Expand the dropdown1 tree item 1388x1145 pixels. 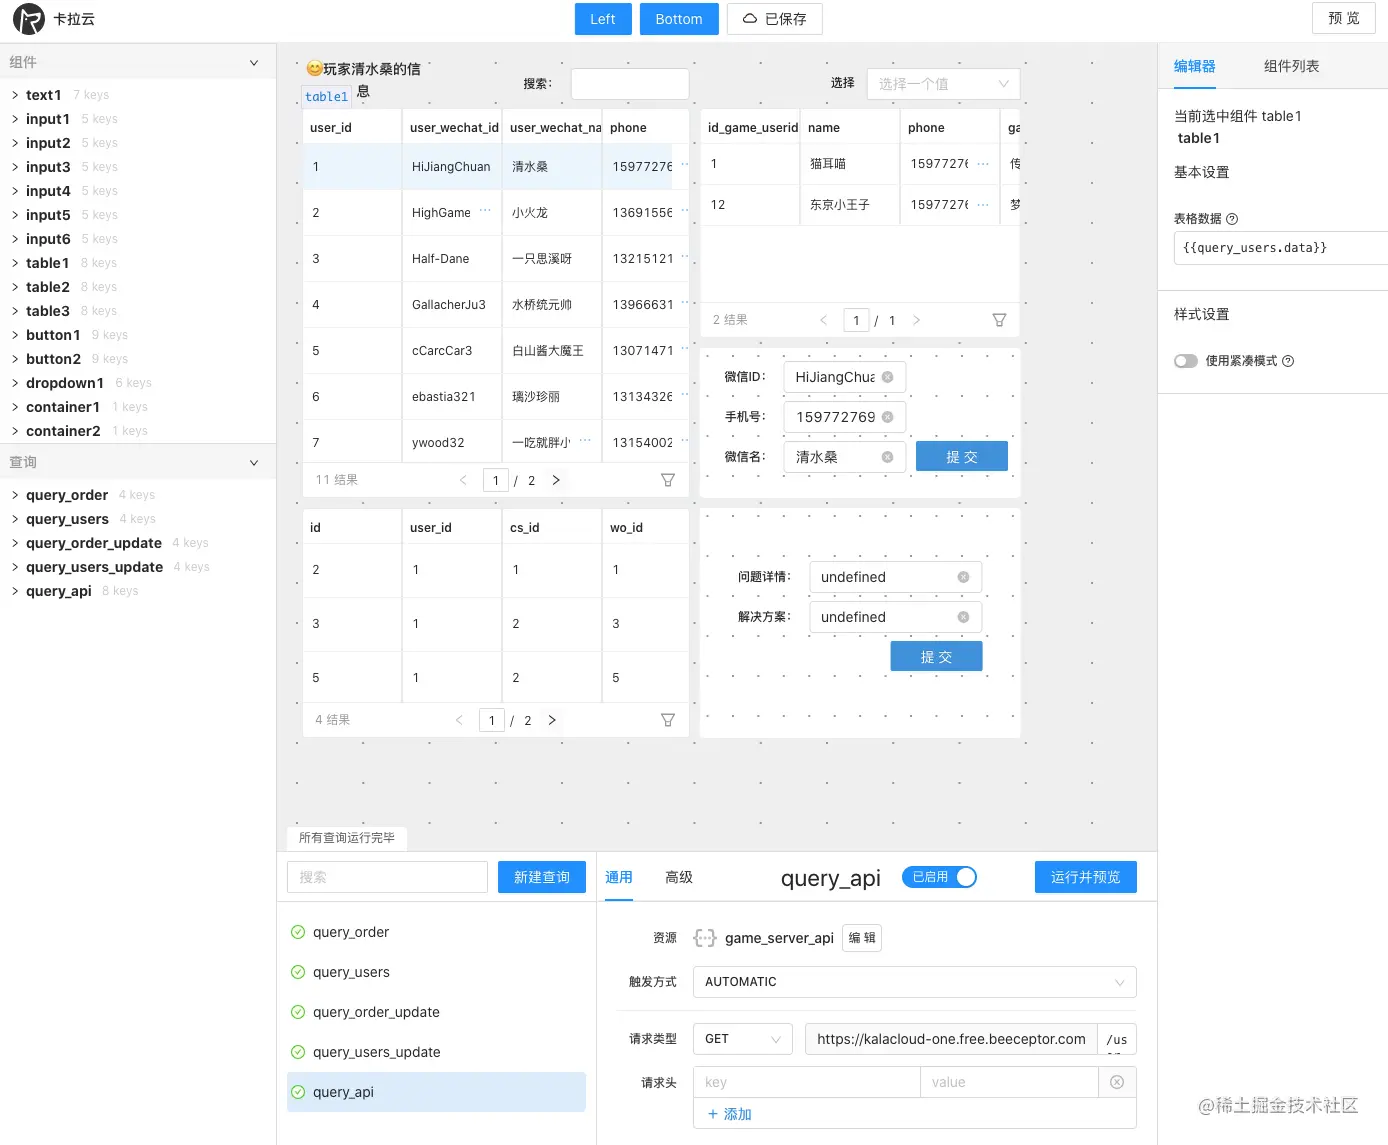coord(15,383)
